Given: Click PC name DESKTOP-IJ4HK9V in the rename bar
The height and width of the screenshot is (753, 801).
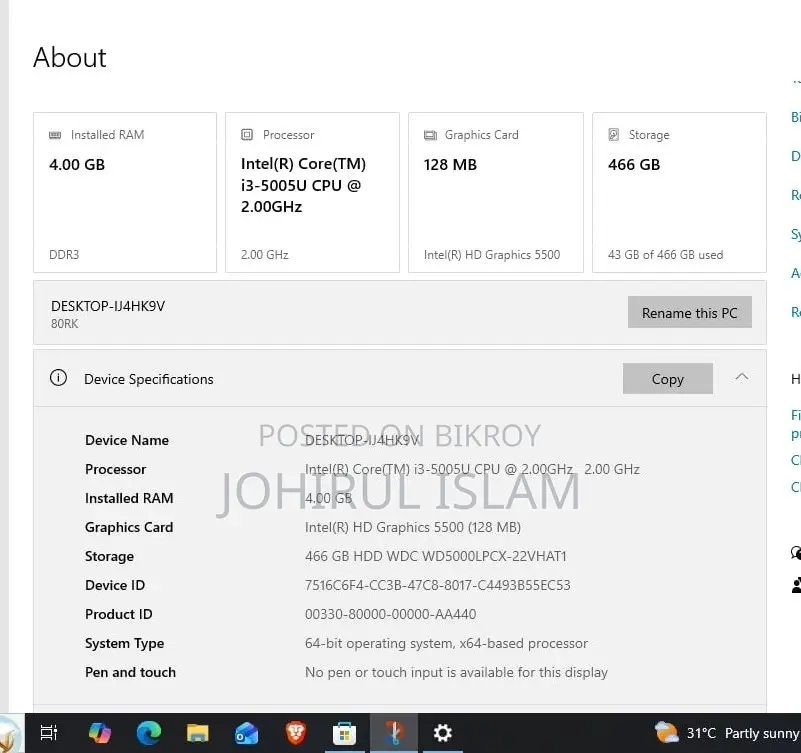Looking at the screenshot, I should click(108, 306).
